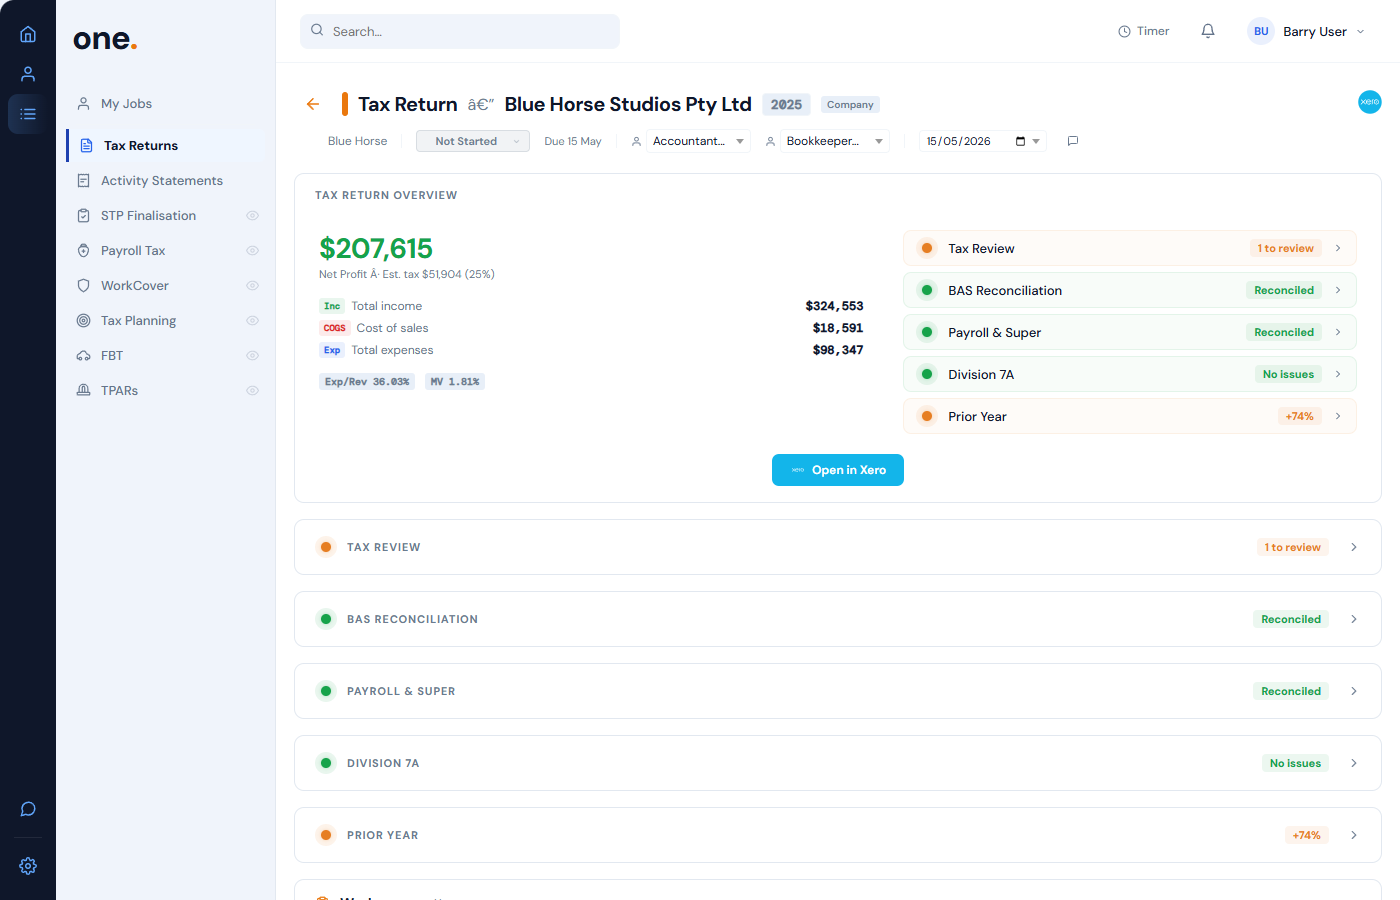The height and width of the screenshot is (900, 1400).
Task: Toggle visibility eye for Tax Planning
Action: [x=253, y=320]
